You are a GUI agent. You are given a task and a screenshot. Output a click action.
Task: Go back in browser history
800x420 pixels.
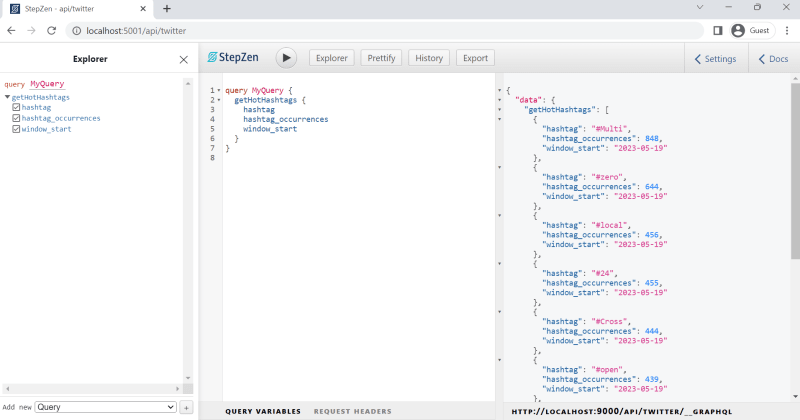click(x=11, y=31)
